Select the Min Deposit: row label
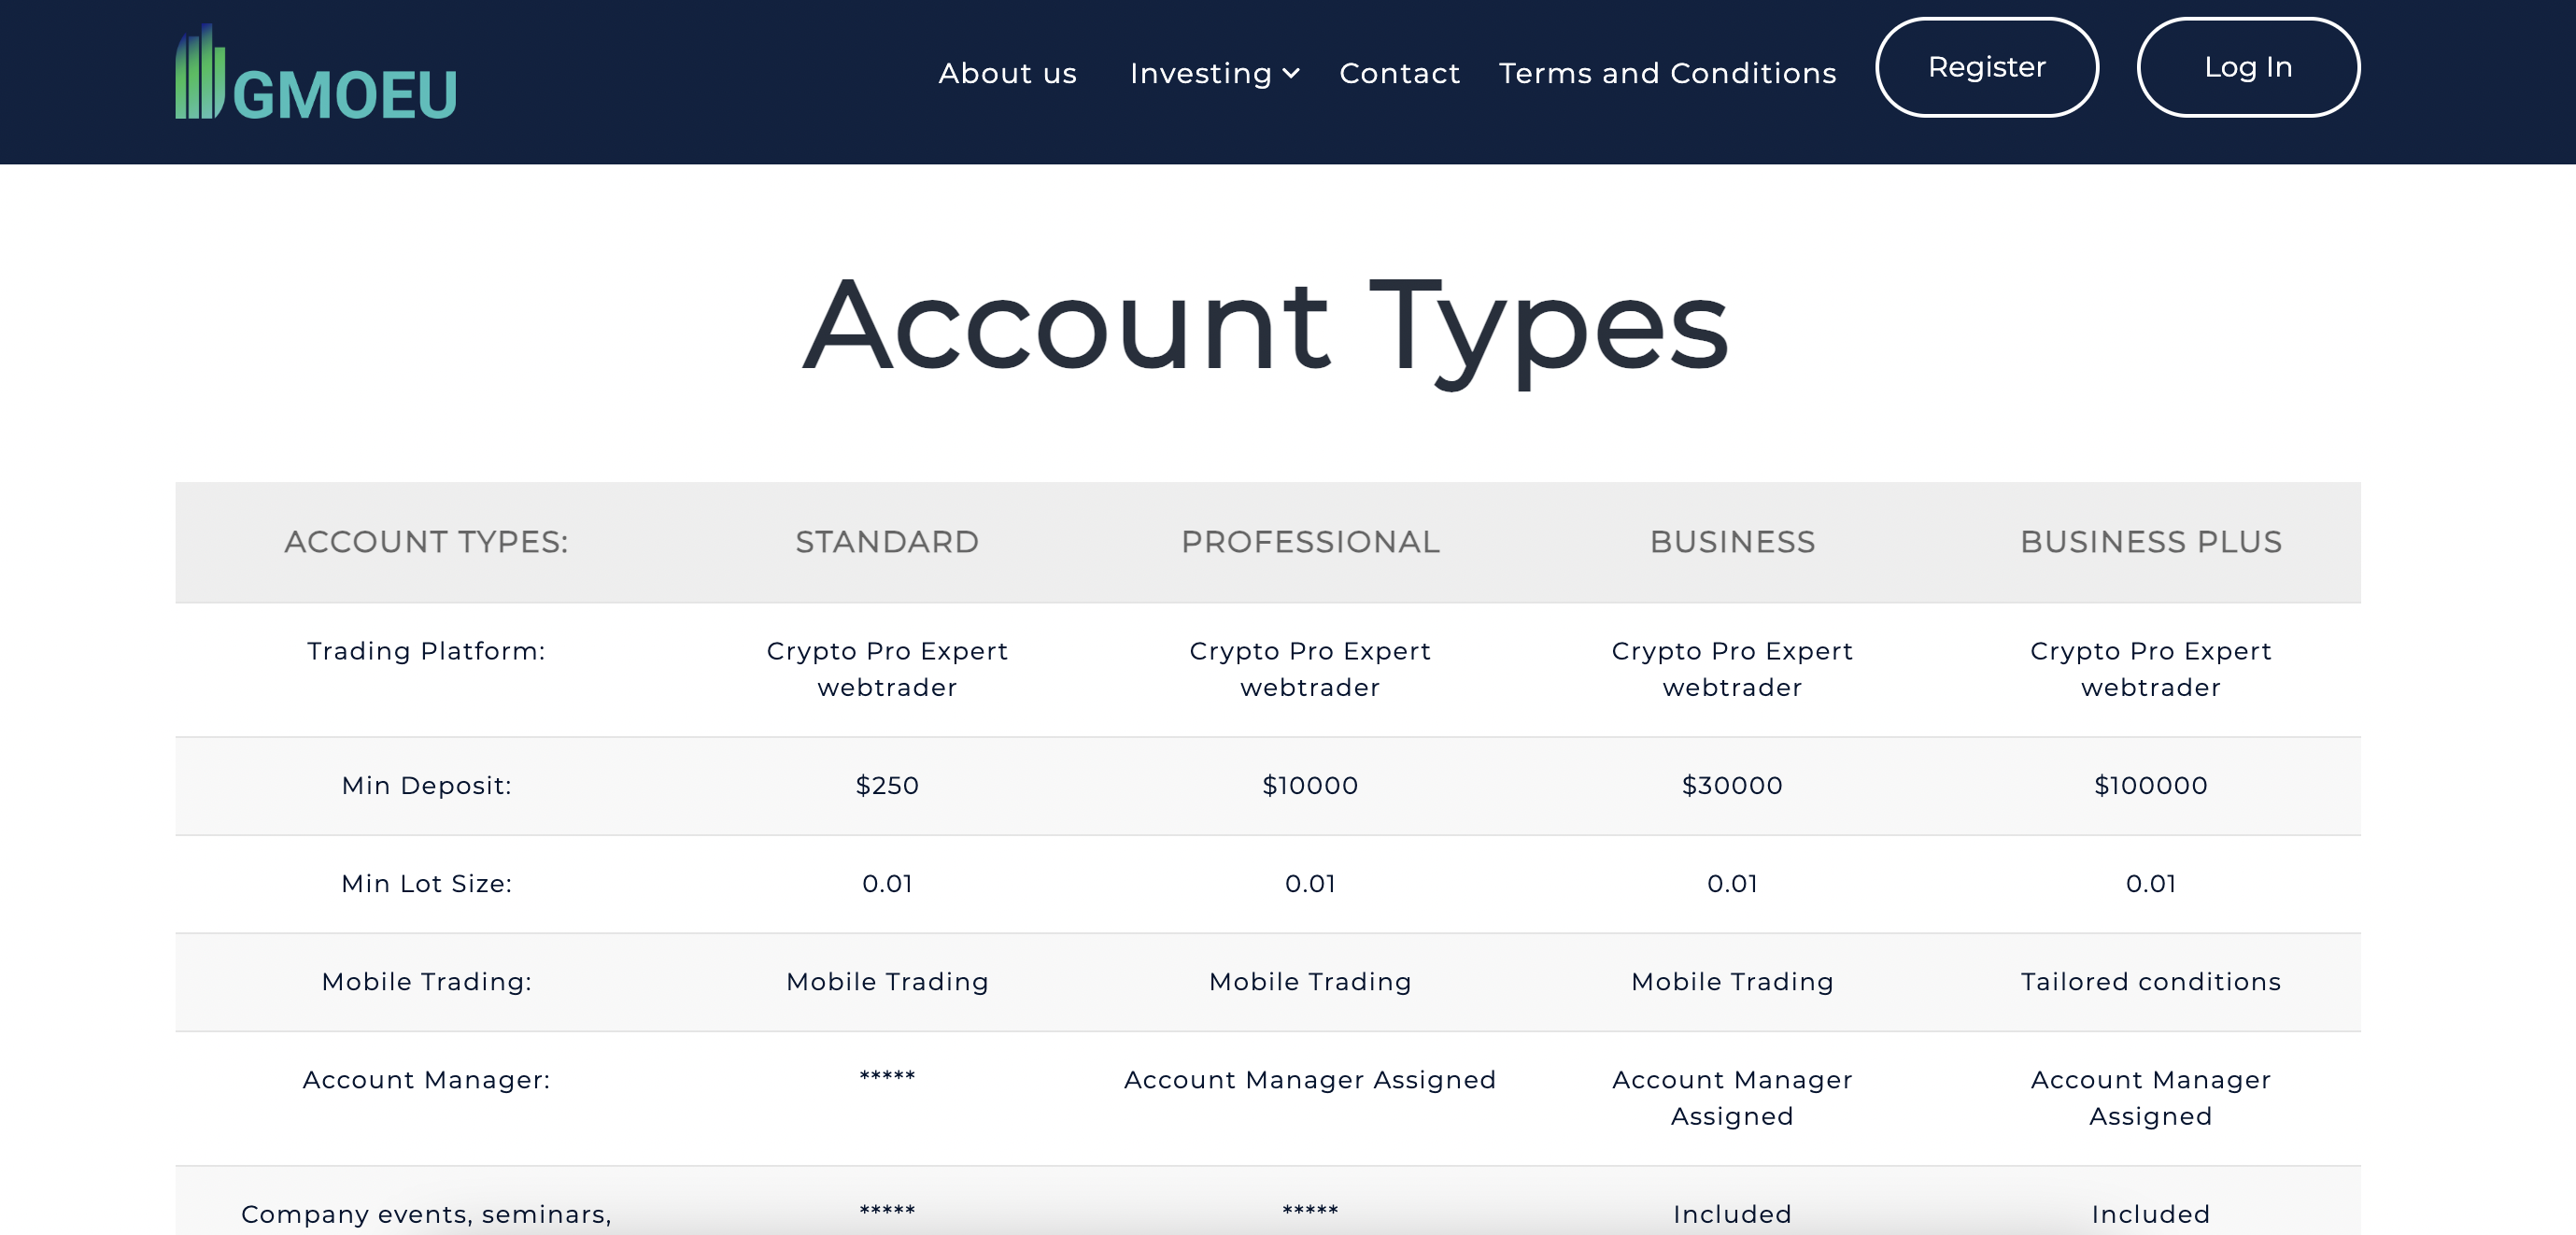The width and height of the screenshot is (2576, 1235). [x=426, y=785]
